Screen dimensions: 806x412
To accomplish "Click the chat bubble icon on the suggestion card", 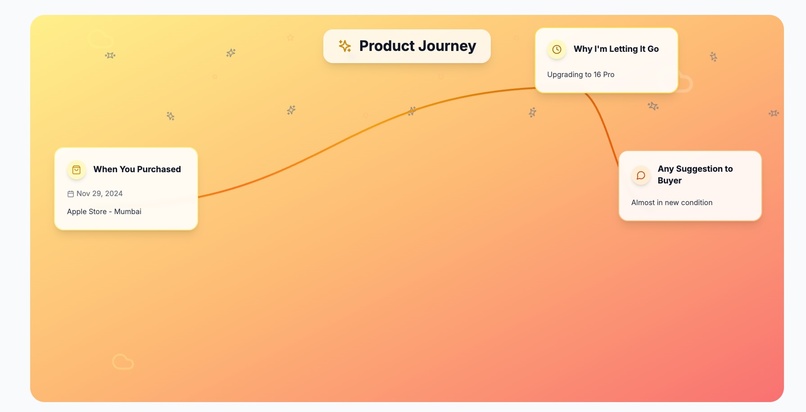I will point(640,176).
